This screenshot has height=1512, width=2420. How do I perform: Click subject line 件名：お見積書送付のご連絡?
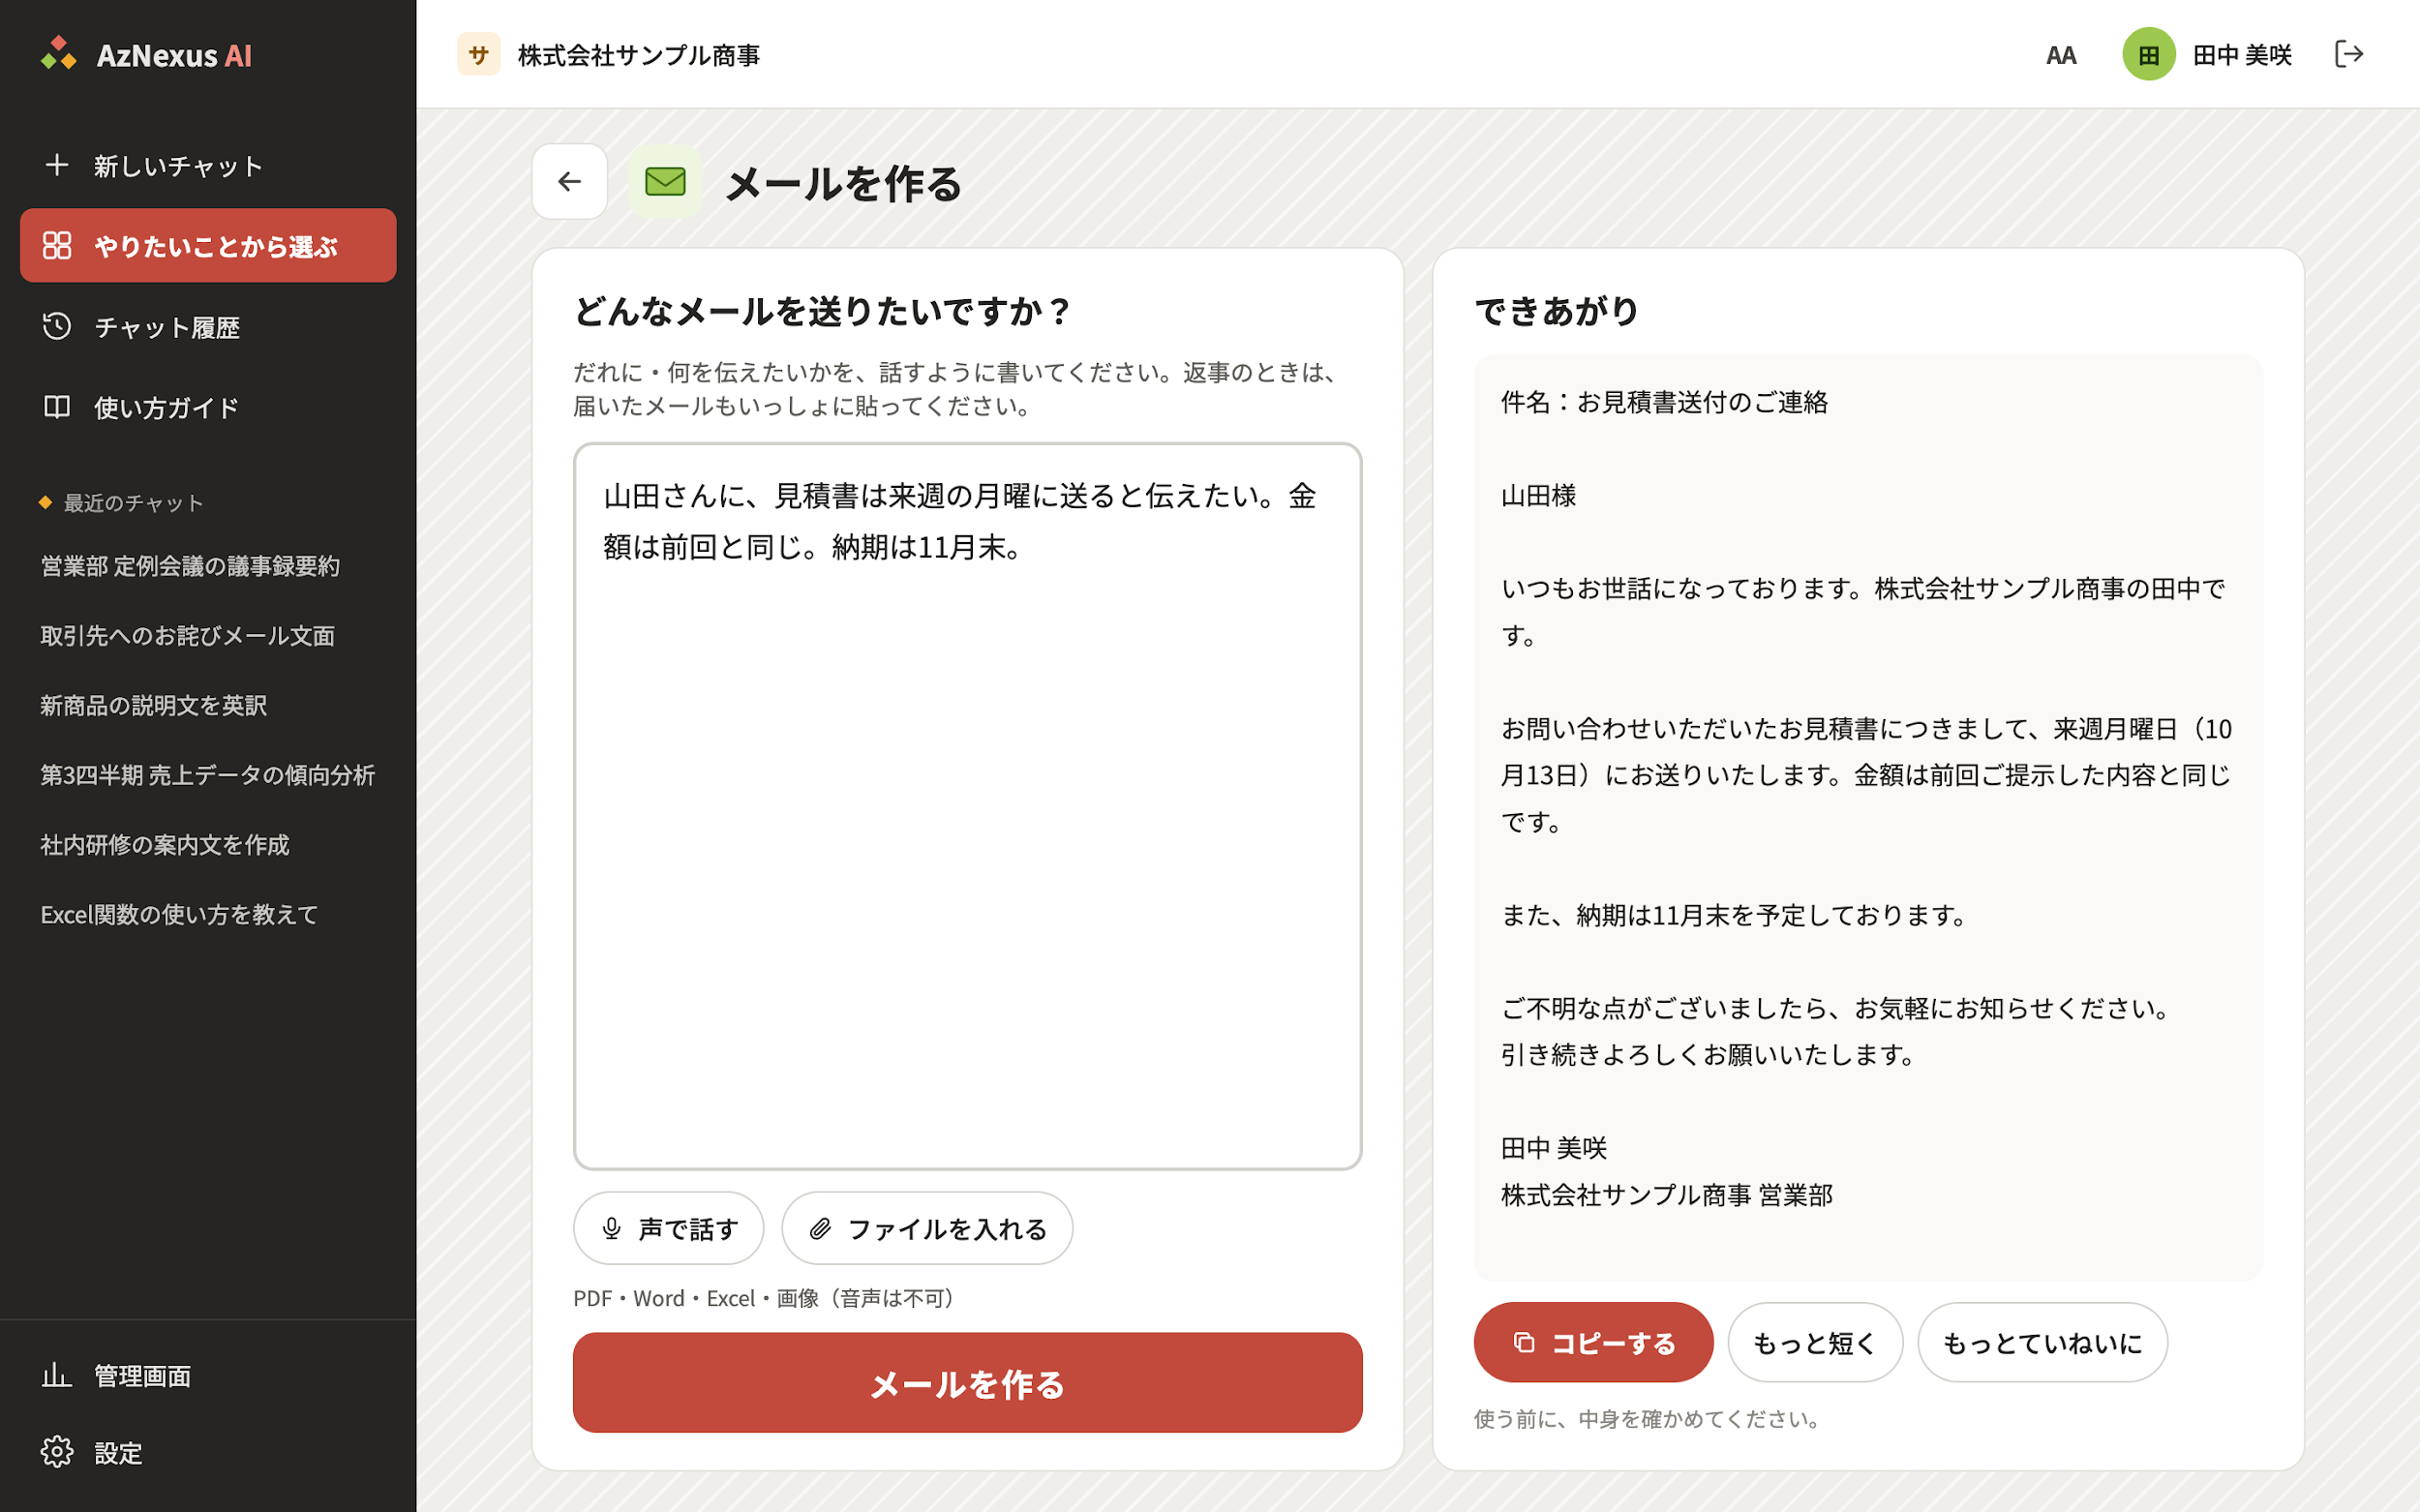pyautogui.click(x=1665, y=402)
